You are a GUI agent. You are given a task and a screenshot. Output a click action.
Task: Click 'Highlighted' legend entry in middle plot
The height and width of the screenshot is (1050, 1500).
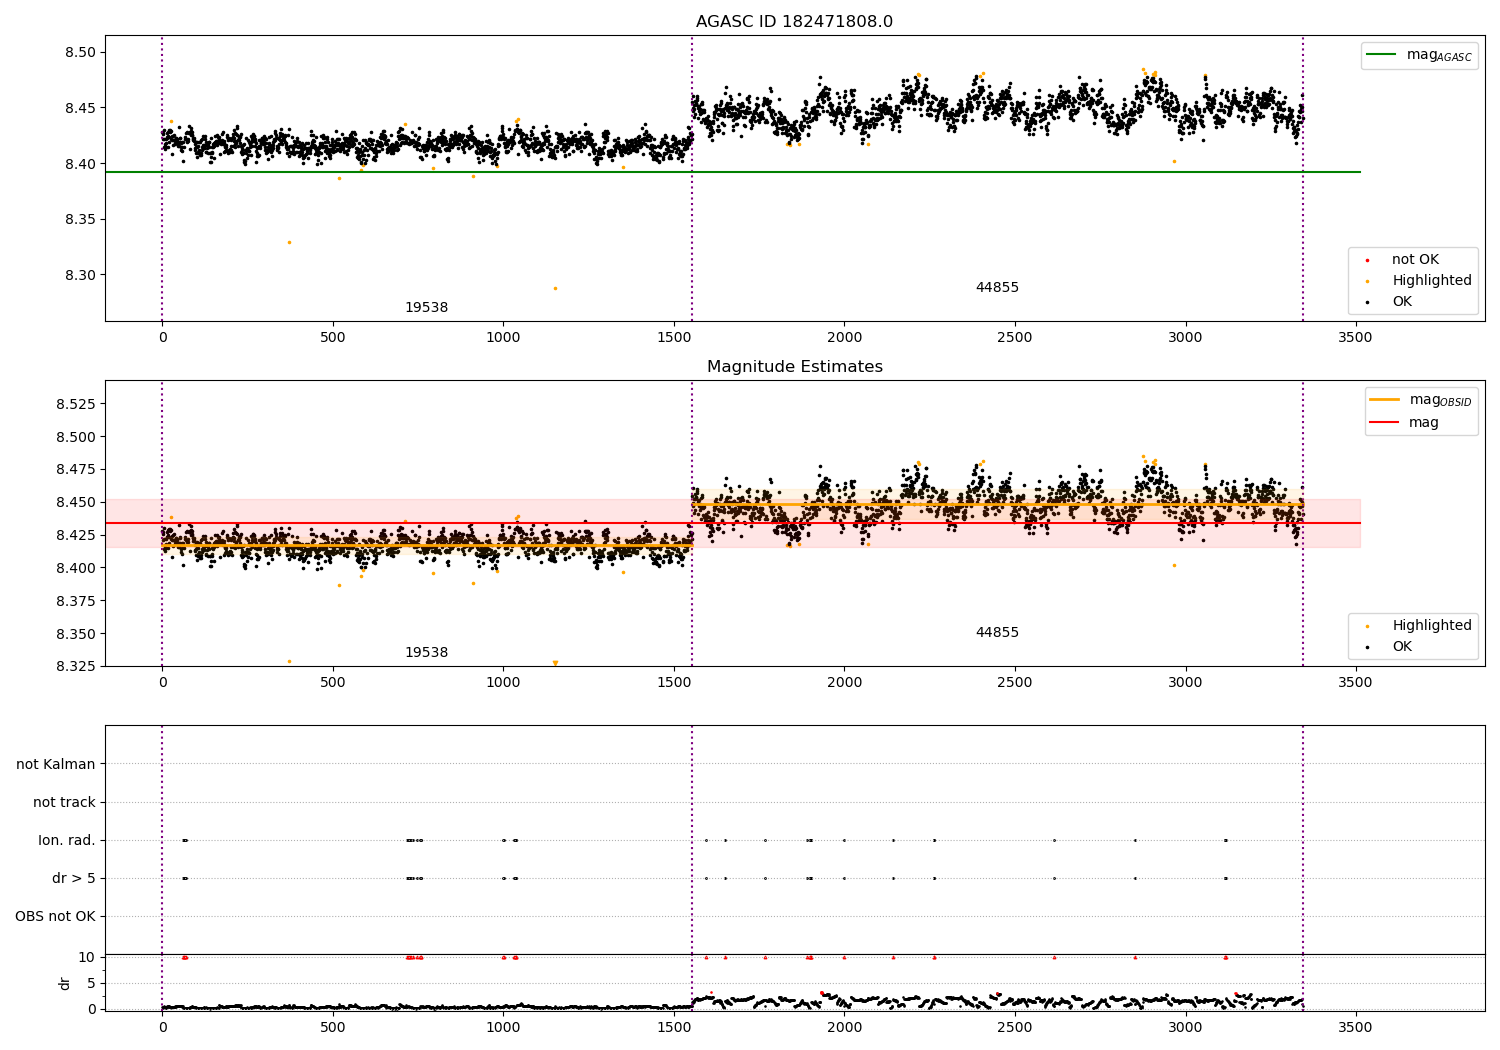(1431, 626)
